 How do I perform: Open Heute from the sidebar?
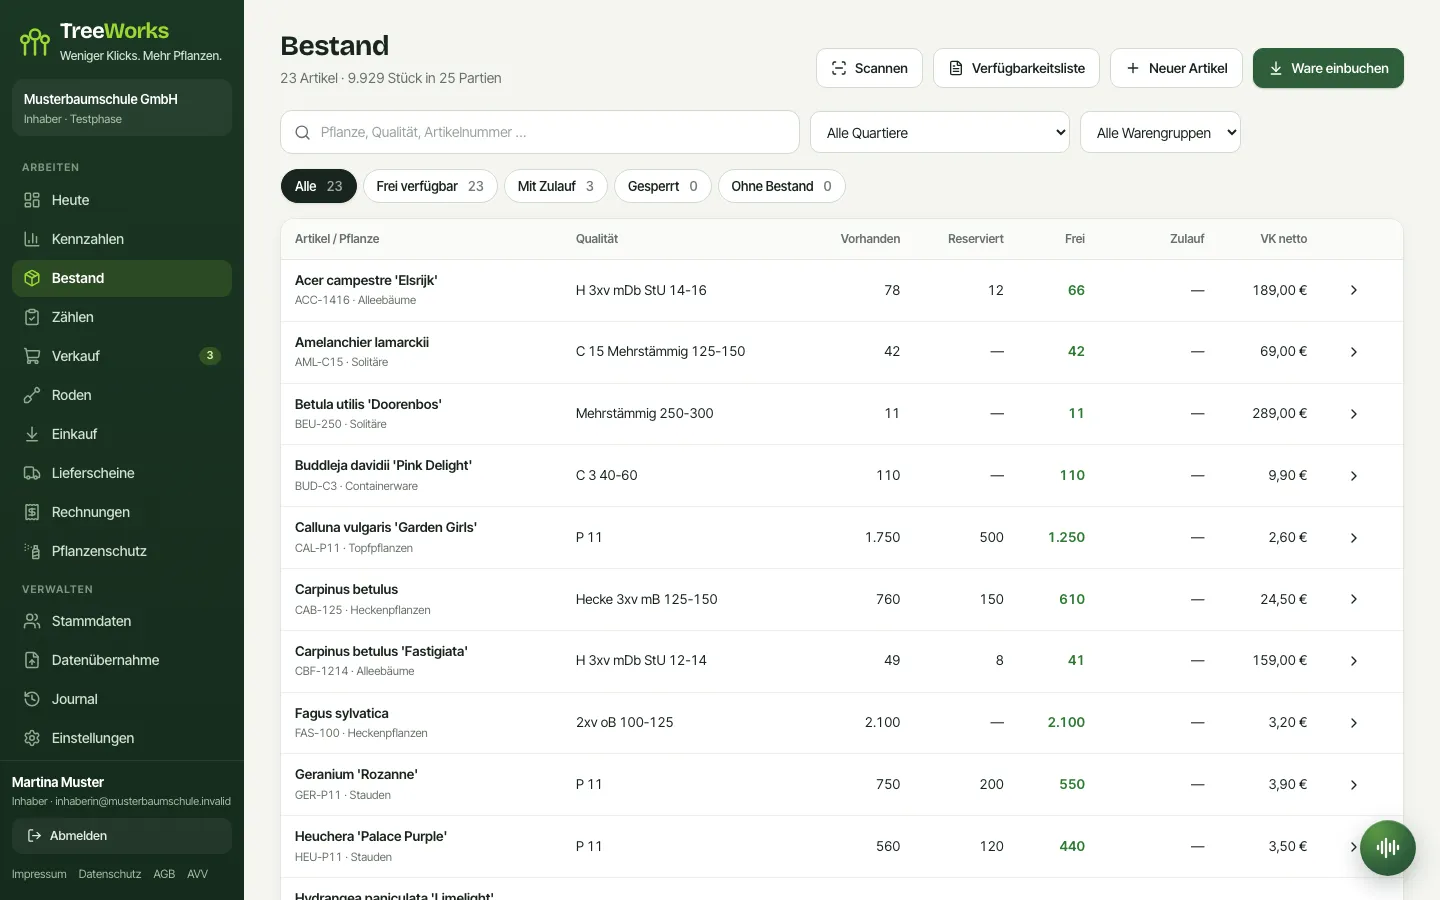click(122, 200)
